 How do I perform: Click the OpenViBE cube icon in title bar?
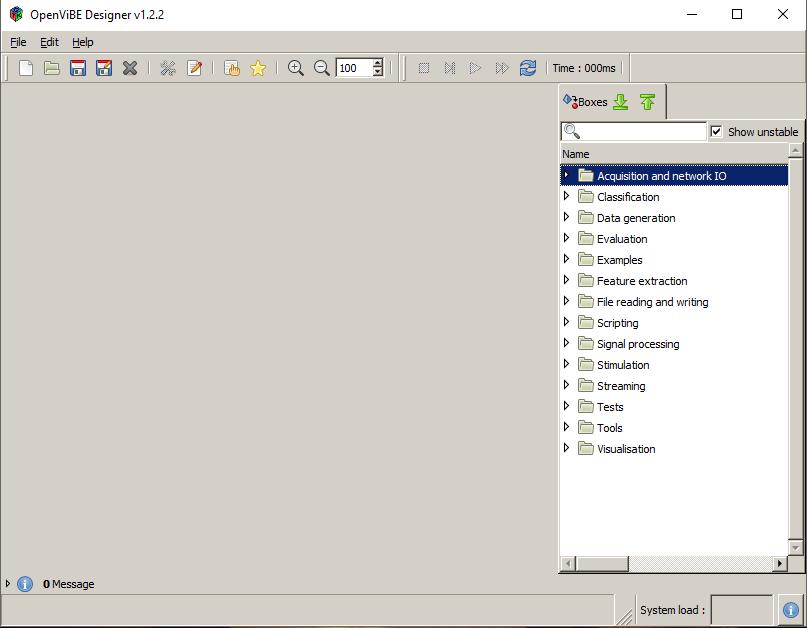(x=16, y=14)
